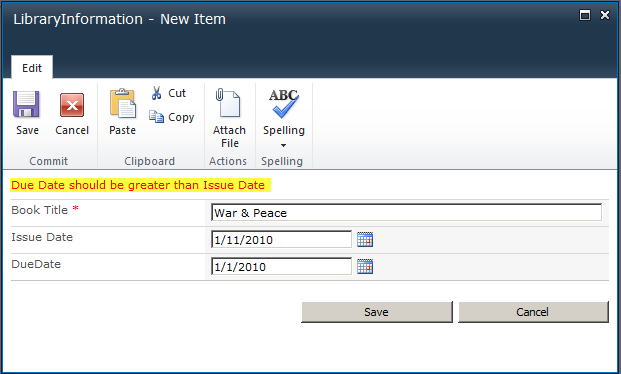
Task: Click inside the Book Title field
Action: (406, 213)
